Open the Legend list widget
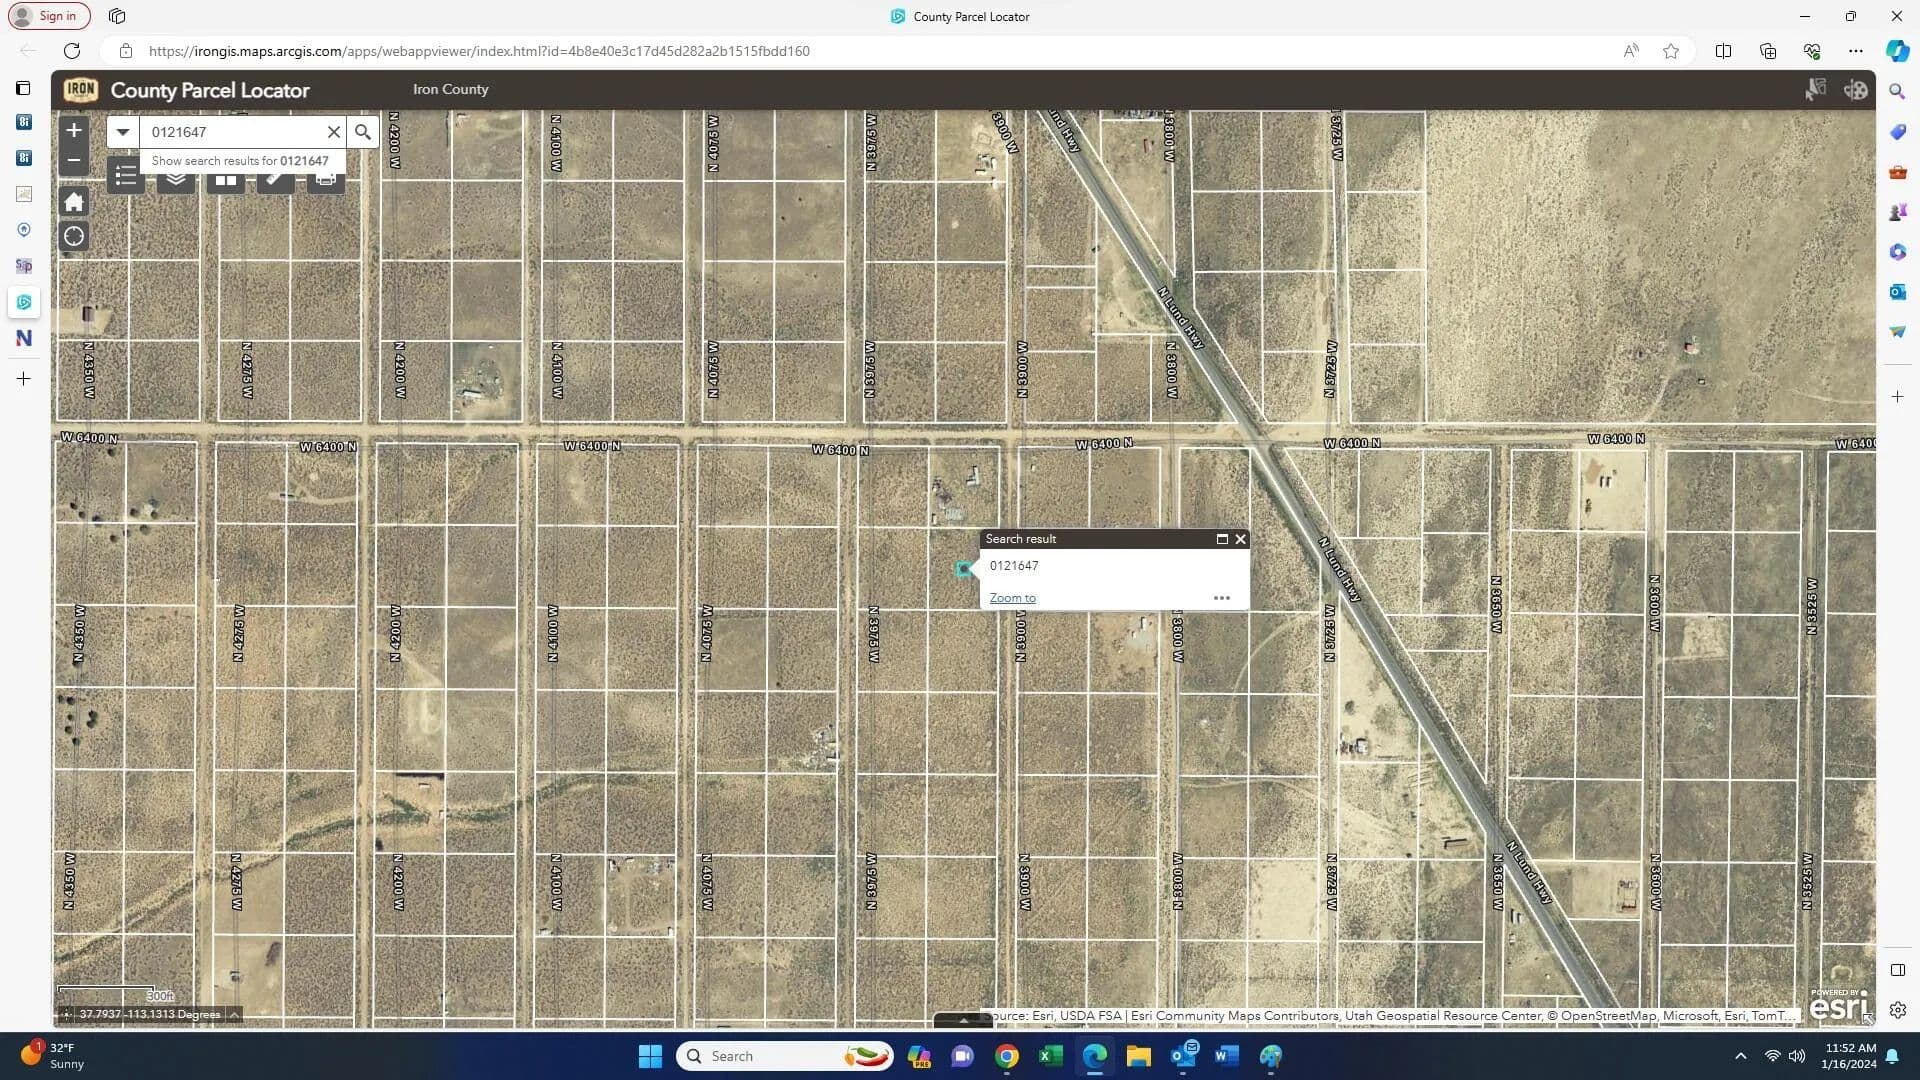 pyautogui.click(x=126, y=178)
